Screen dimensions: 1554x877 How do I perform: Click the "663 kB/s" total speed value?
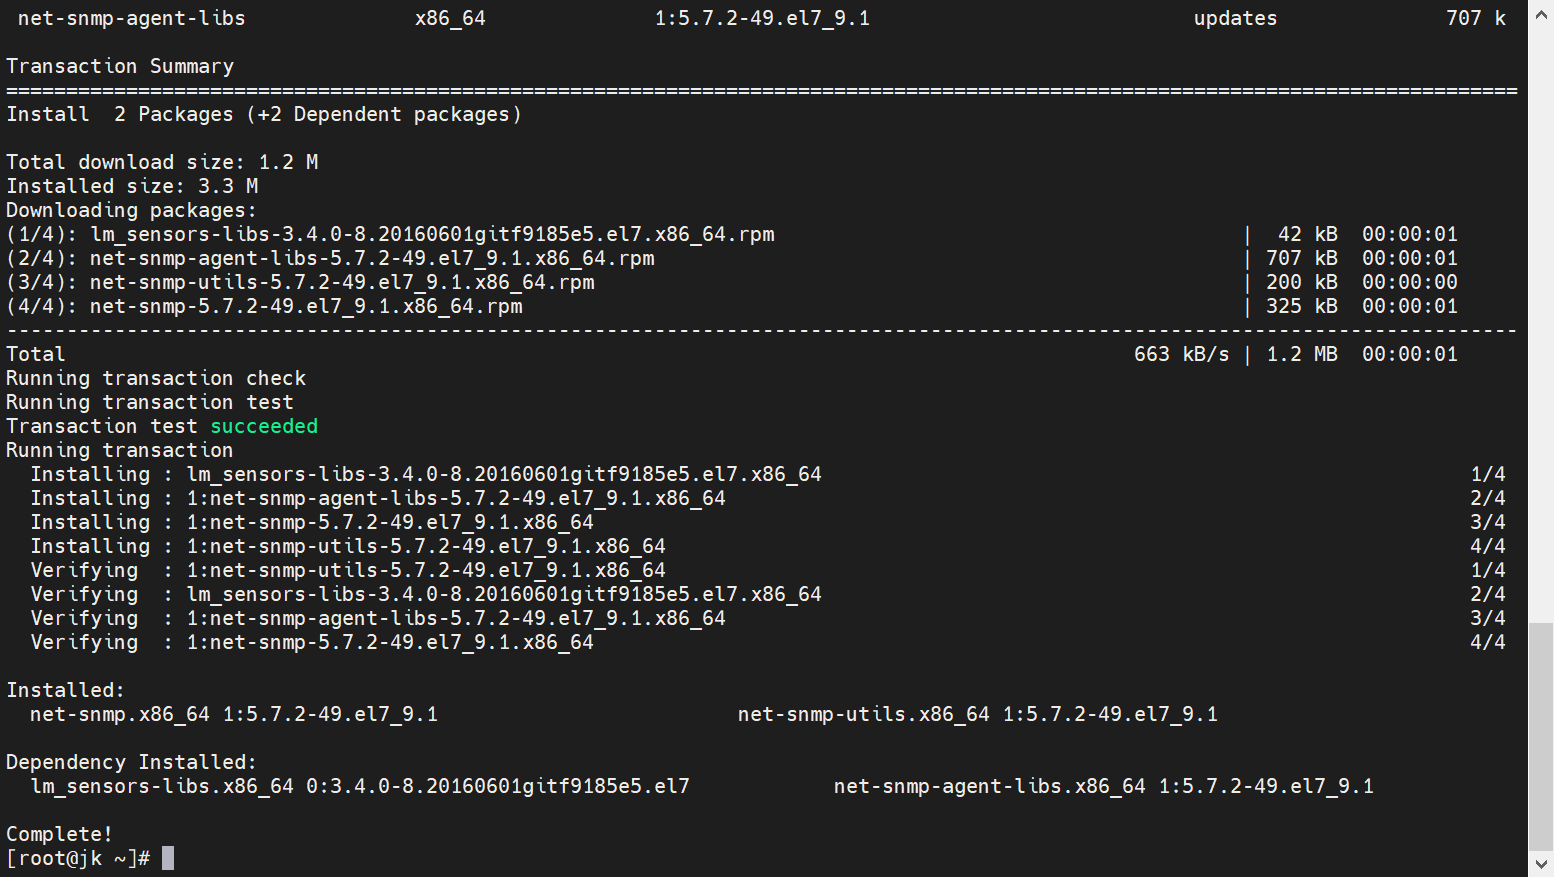(1181, 354)
